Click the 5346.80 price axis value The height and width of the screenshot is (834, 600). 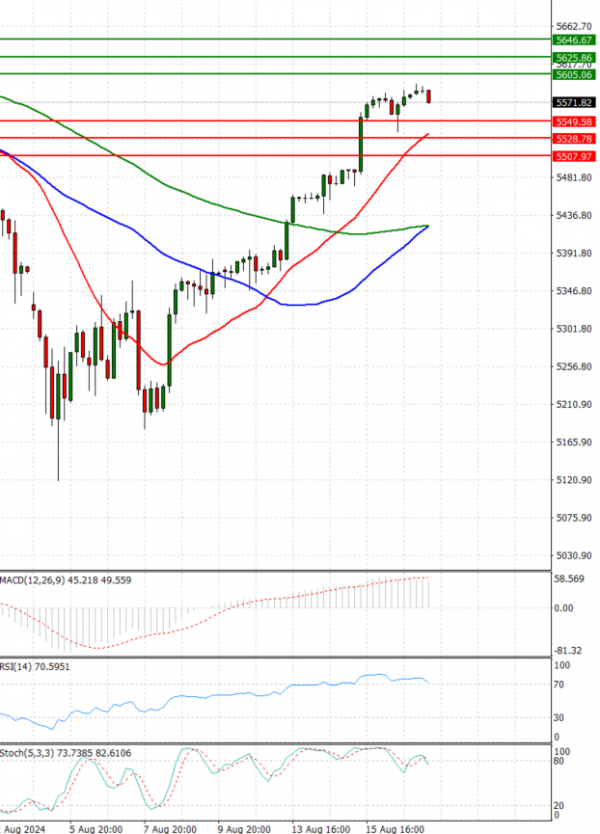(573, 290)
